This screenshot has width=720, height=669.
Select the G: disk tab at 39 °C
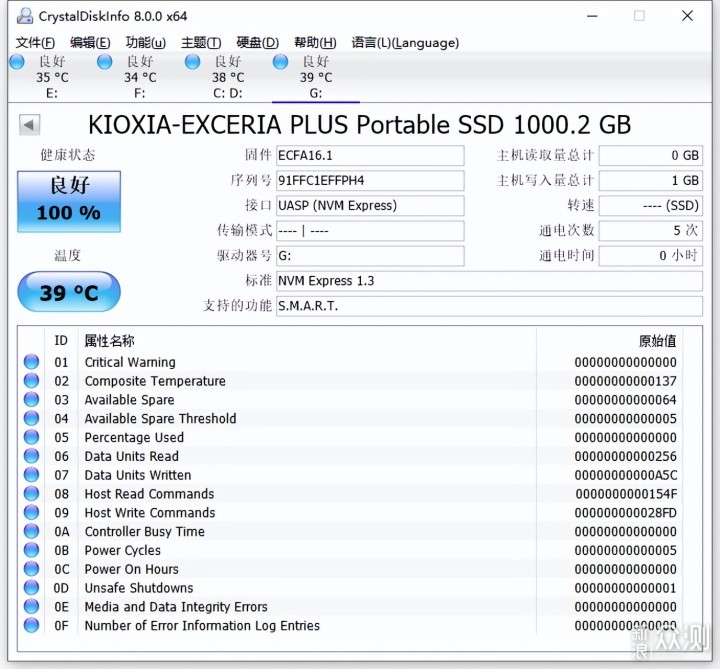[x=316, y=77]
